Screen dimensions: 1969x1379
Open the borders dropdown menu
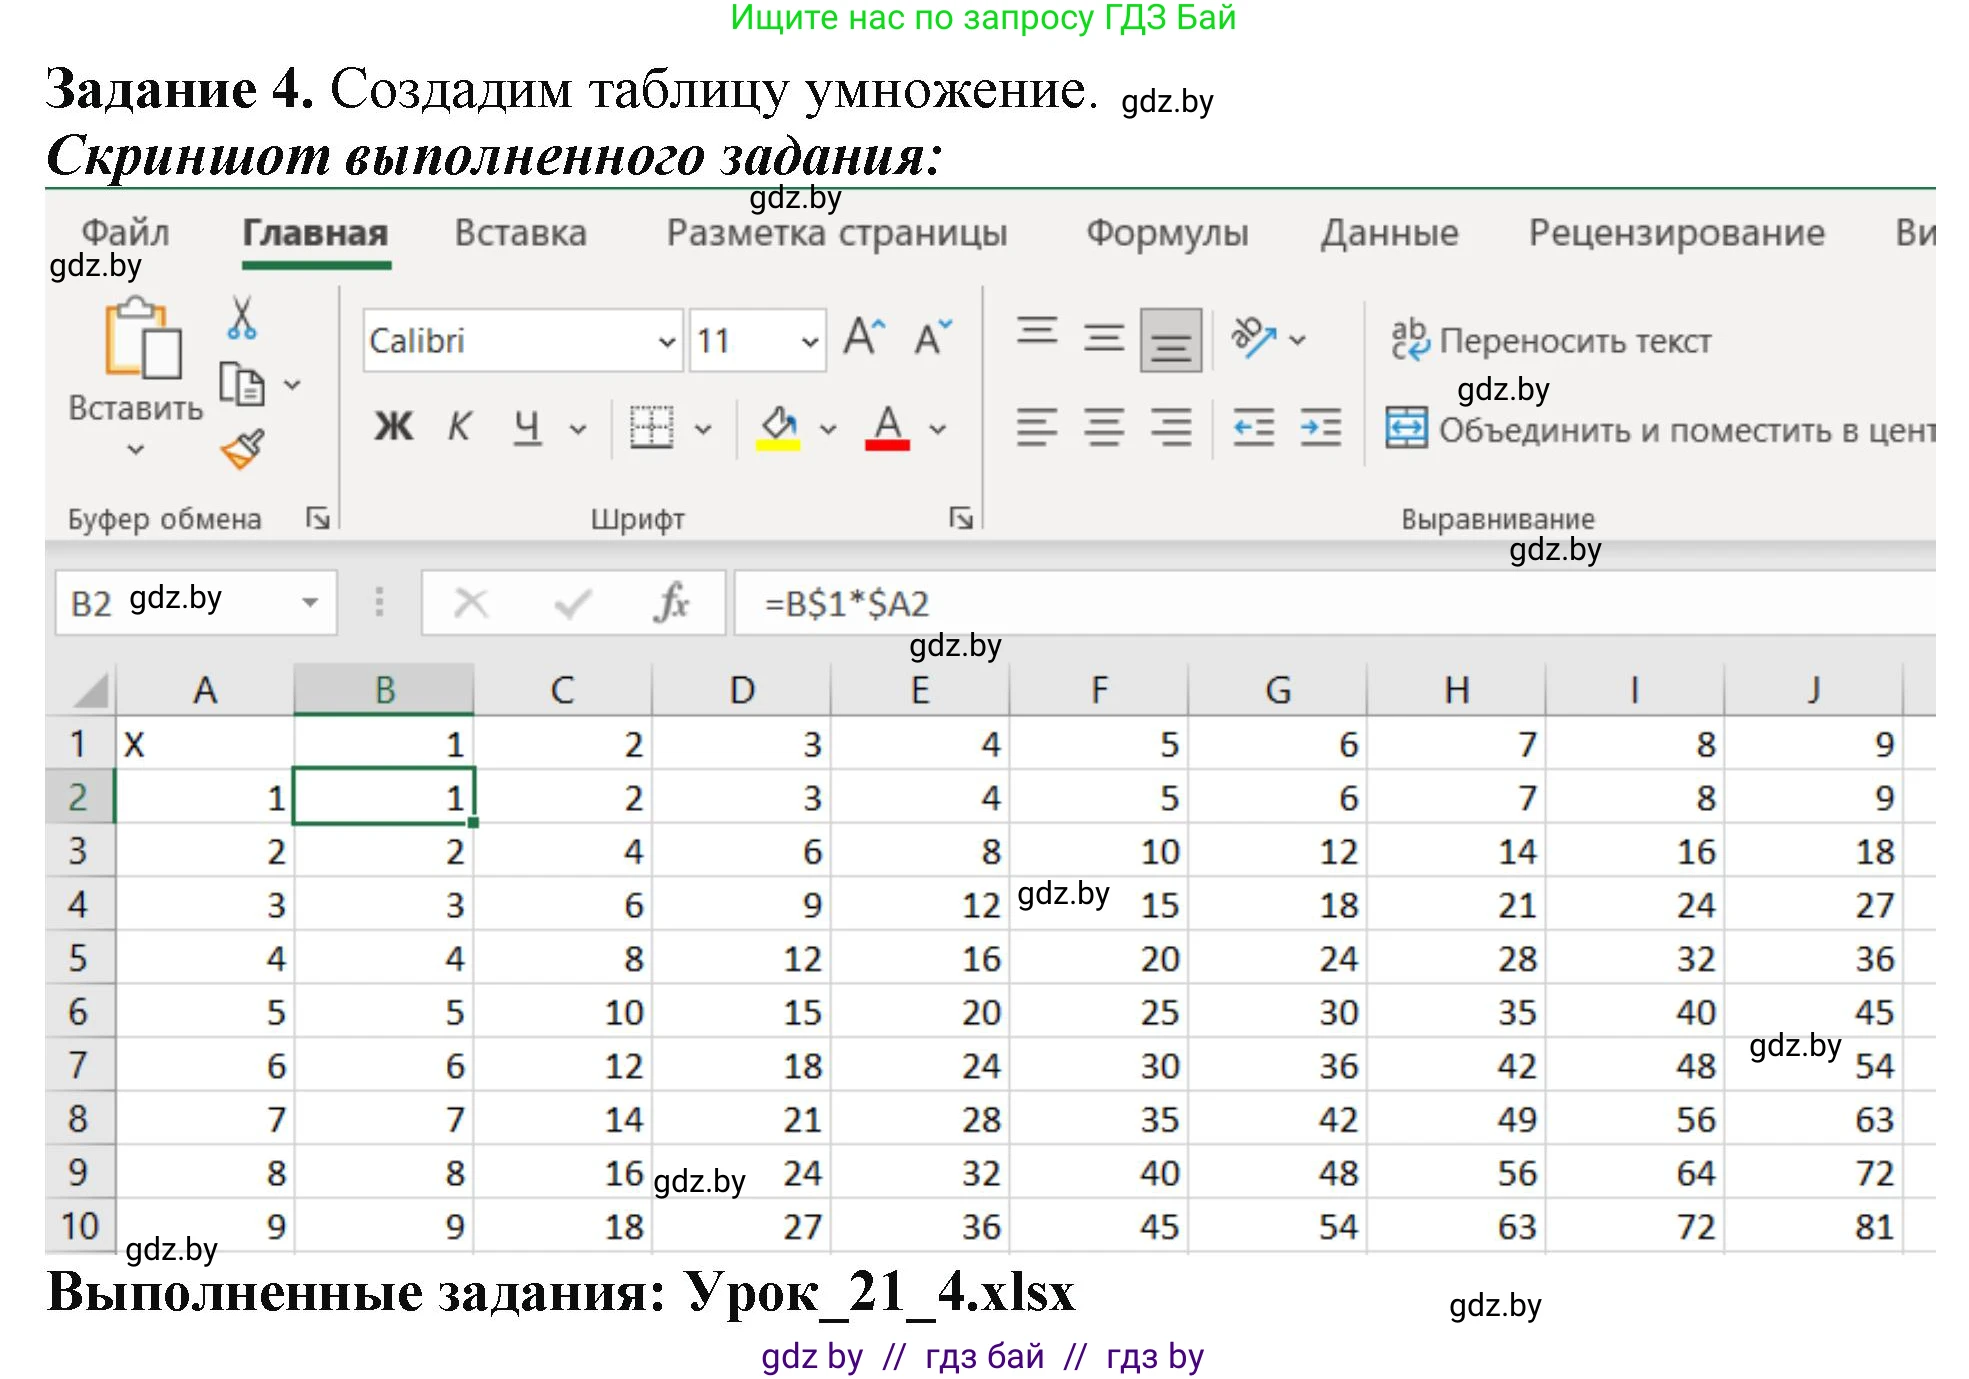pyautogui.click(x=702, y=428)
